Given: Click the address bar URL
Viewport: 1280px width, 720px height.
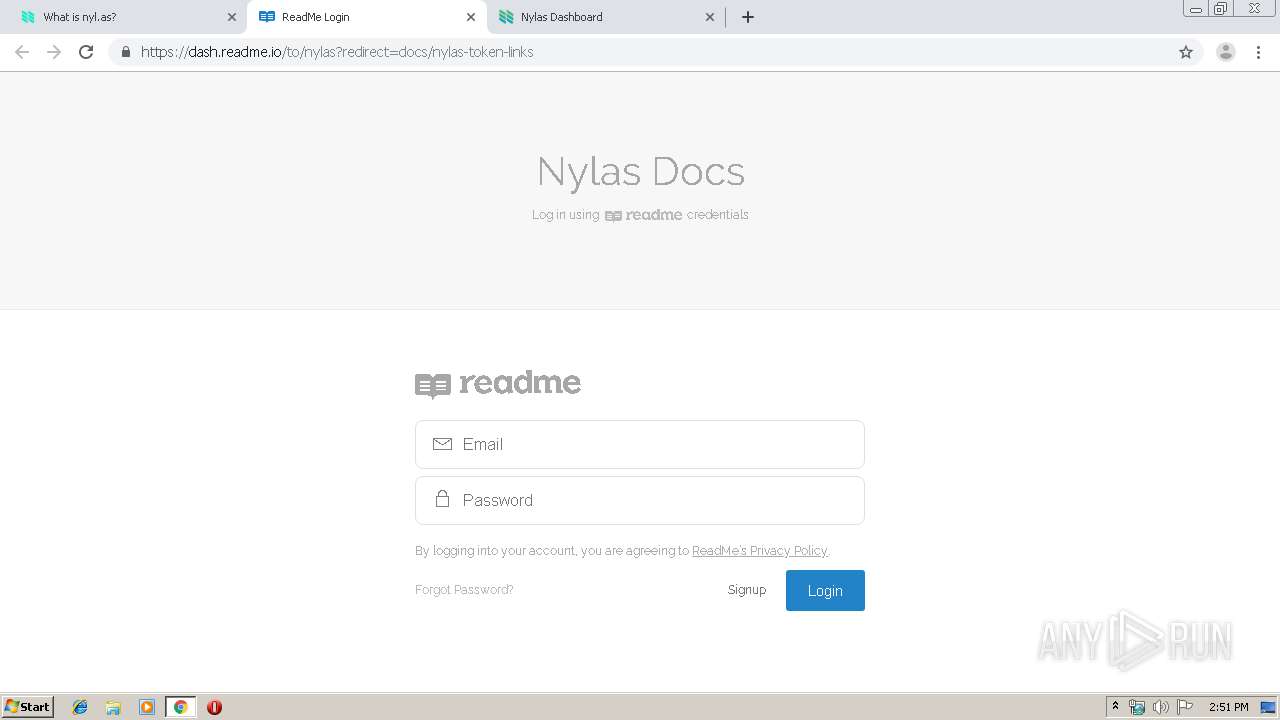Looking at the screenshot, I should 337,52.
